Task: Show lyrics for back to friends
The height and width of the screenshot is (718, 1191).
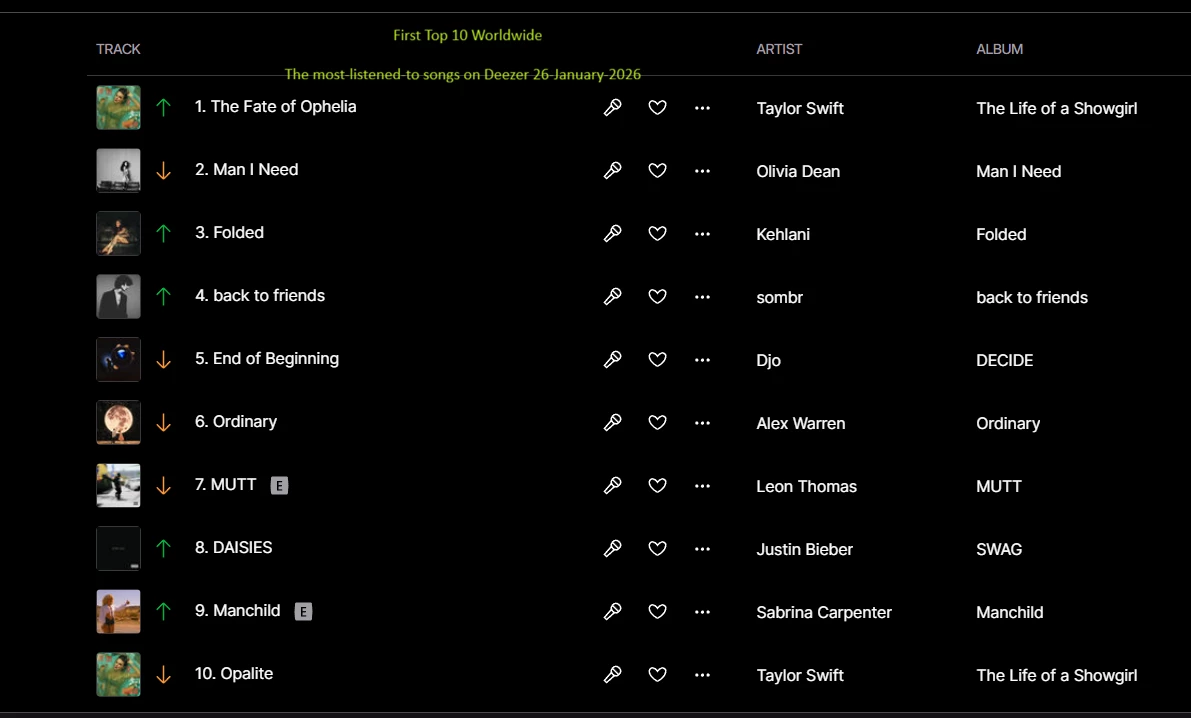Action: click(x=612, y=296)
